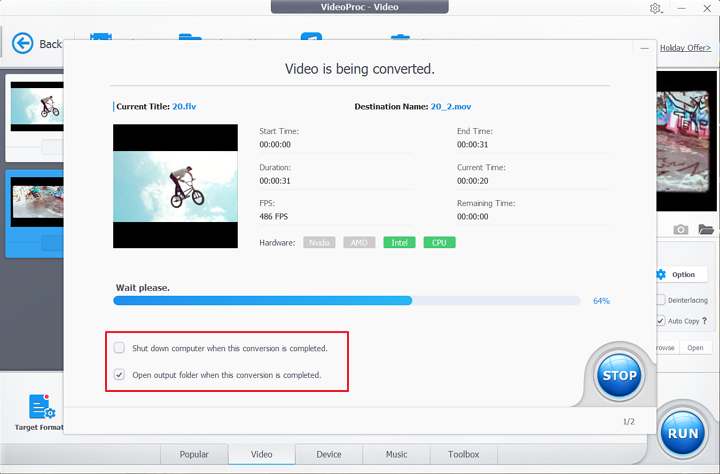Click the 1/2 queue counter
Screen dimensions: 720x474
coord(629,421)
